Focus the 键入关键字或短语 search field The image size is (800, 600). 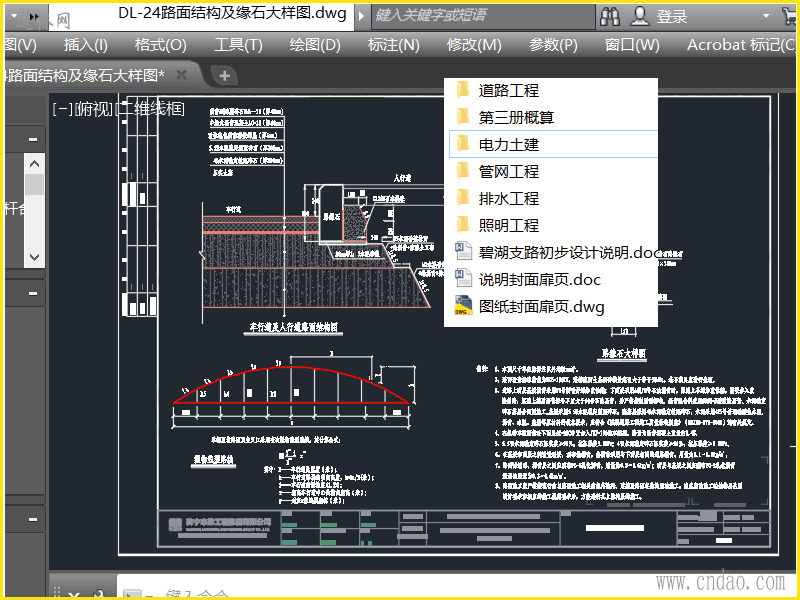[x=482, y=16]
